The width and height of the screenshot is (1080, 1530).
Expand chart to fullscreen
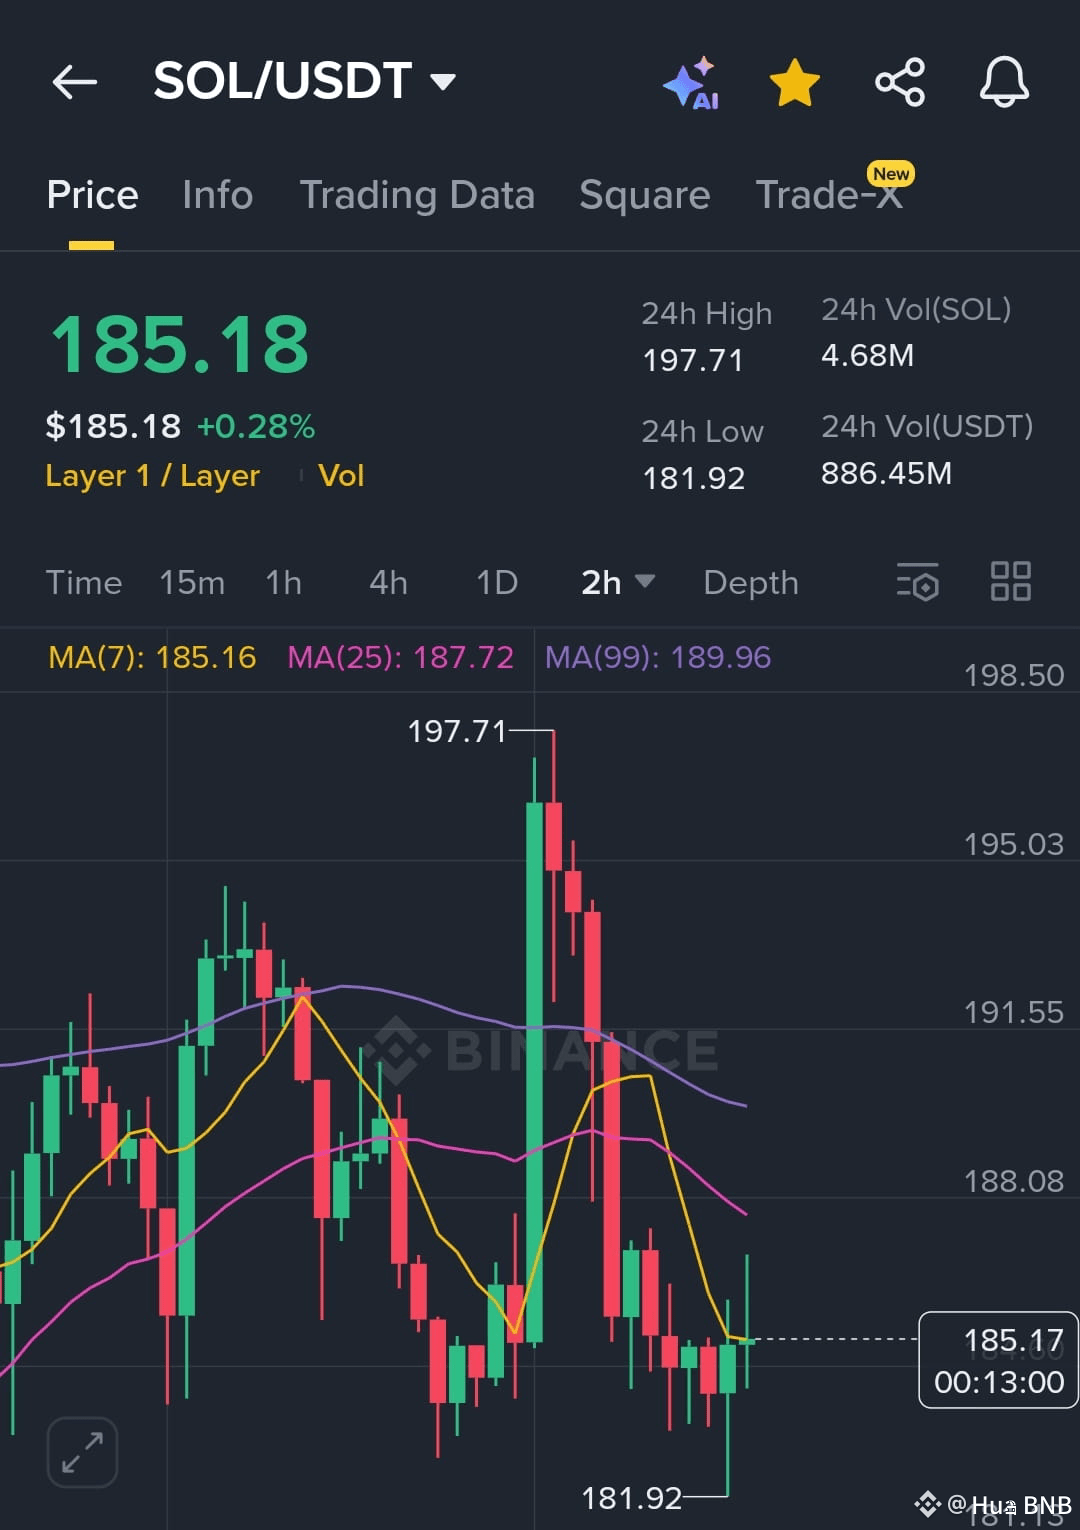click(x=83, y=1452)
